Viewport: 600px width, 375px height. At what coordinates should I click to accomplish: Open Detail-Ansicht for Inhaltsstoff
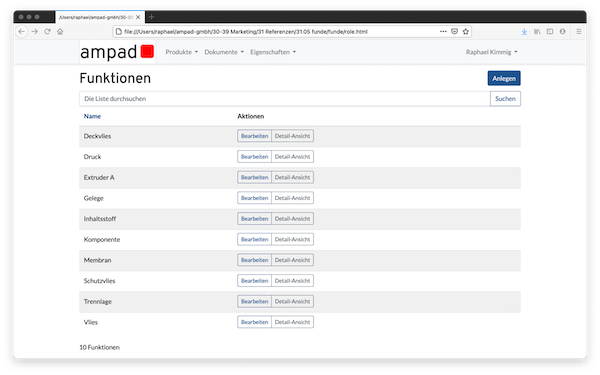coord(292,218)
